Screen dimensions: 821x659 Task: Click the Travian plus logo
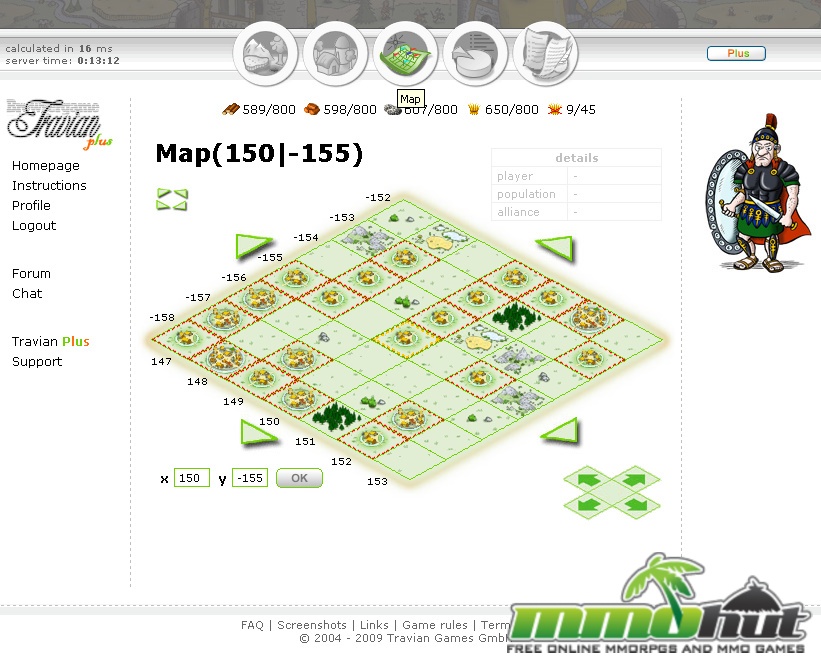click(60, 124)
